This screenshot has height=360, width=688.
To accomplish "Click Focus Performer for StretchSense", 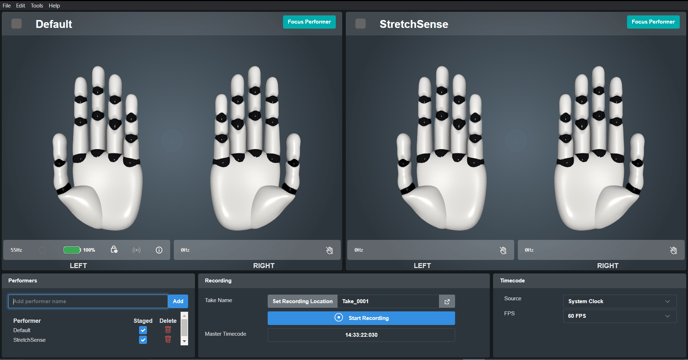I will tap(653, 22).
